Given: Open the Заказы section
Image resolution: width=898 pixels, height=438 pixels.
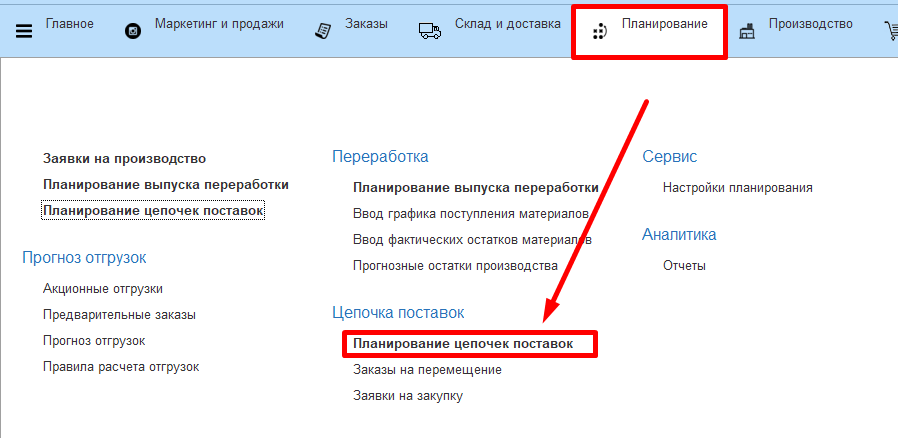Looking at the screenshot, I should 366,24.
